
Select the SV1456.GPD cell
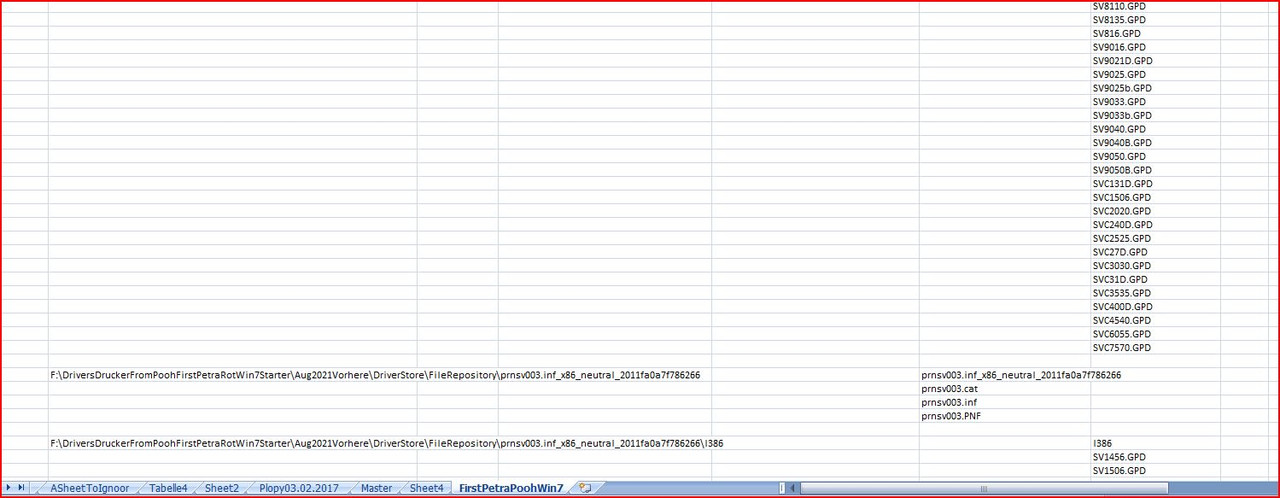click(x=1155, y=457)
